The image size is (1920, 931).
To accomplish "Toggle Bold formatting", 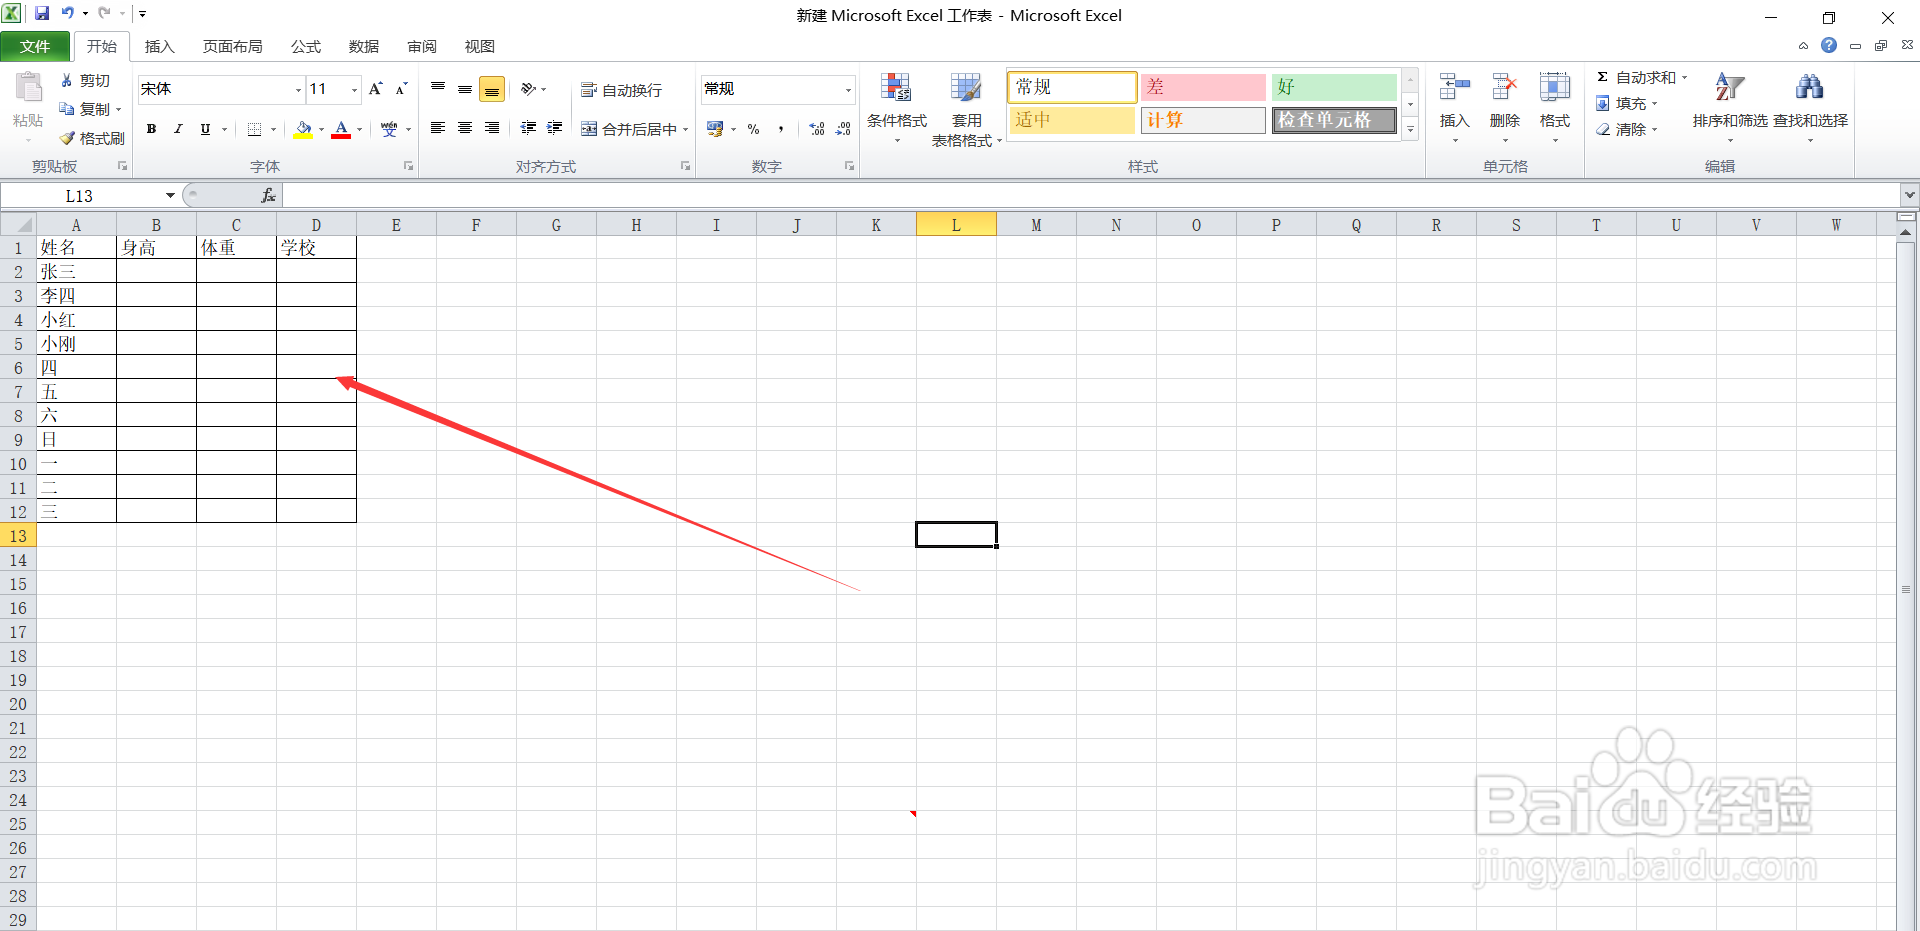I will [151, 129].
